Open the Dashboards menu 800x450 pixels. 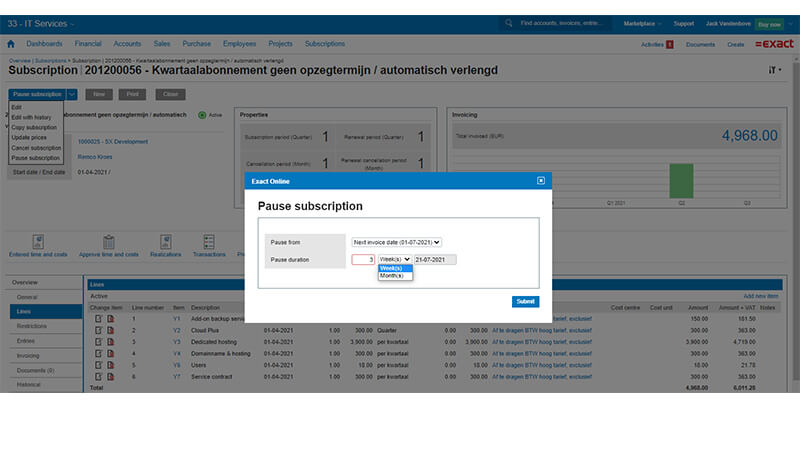click(44, 44)
